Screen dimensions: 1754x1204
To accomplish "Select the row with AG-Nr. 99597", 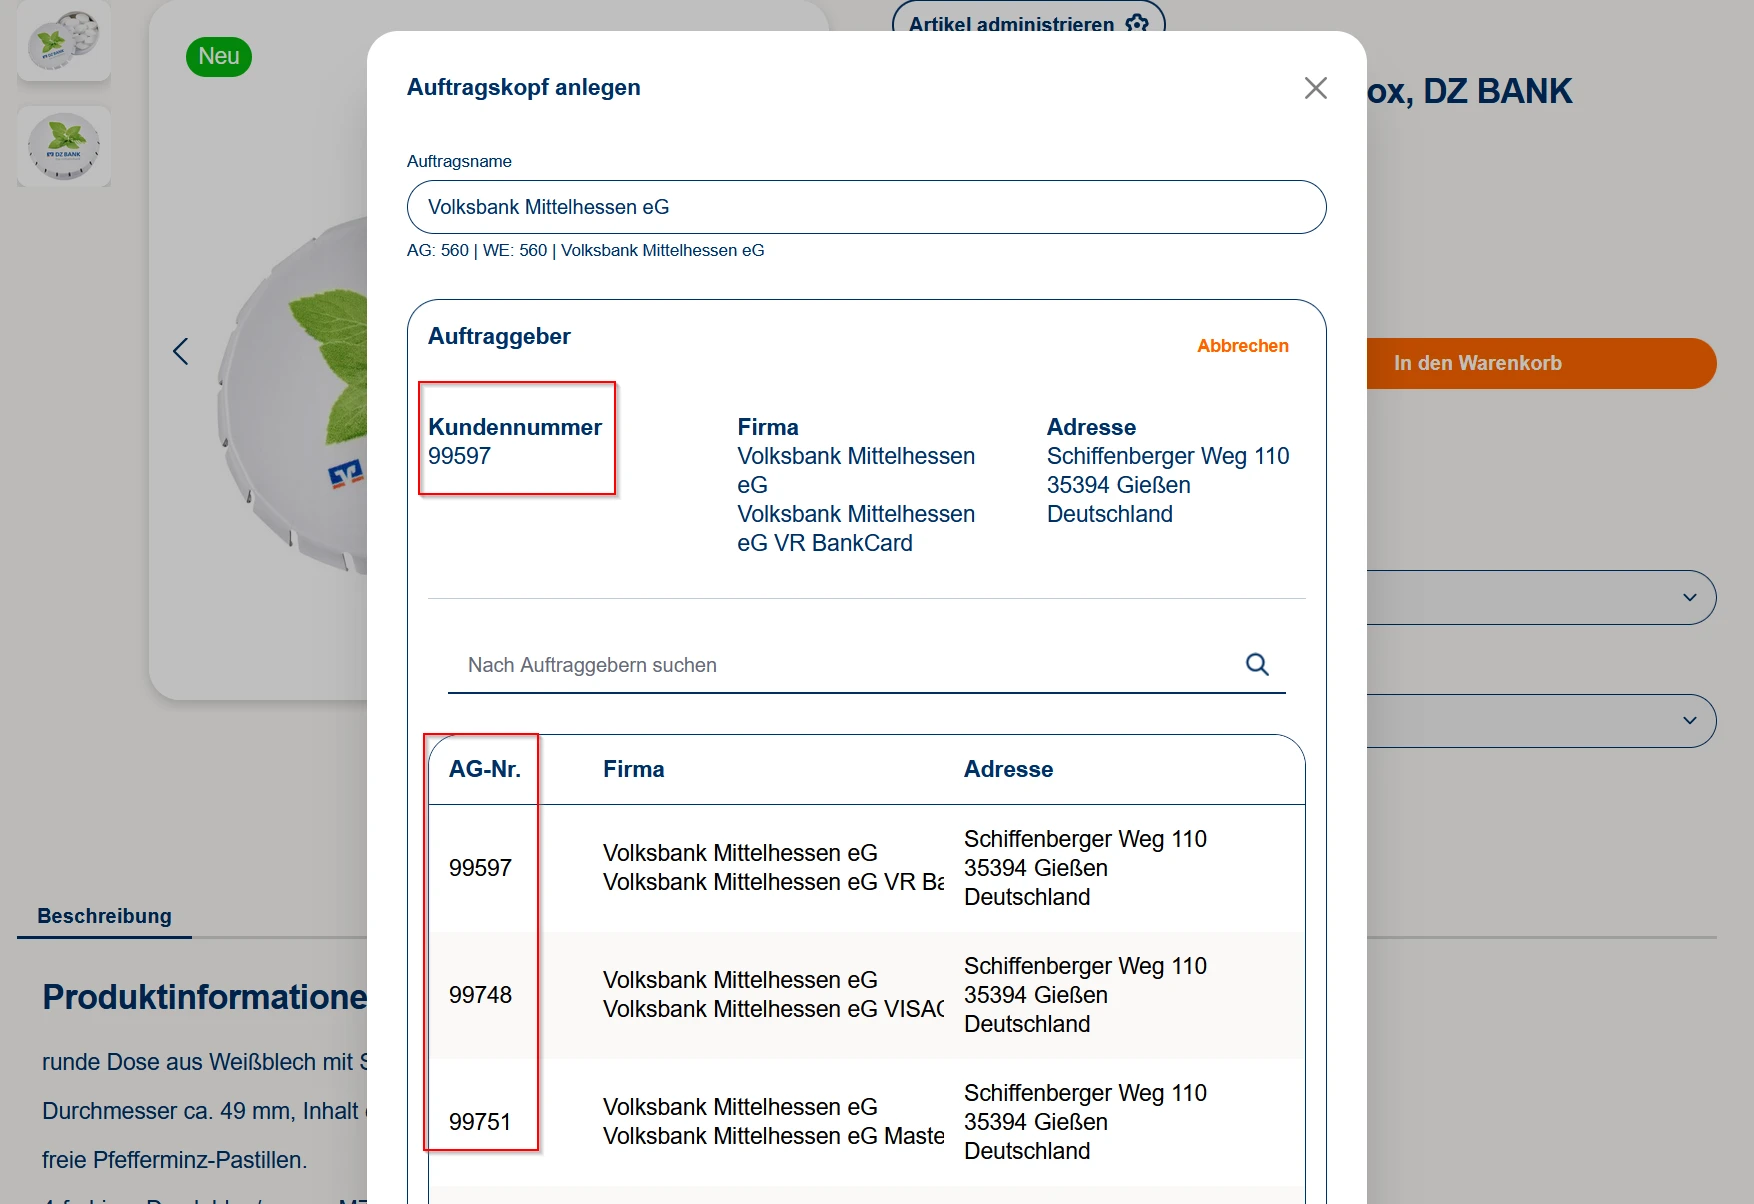I will [x=866, y=868].
